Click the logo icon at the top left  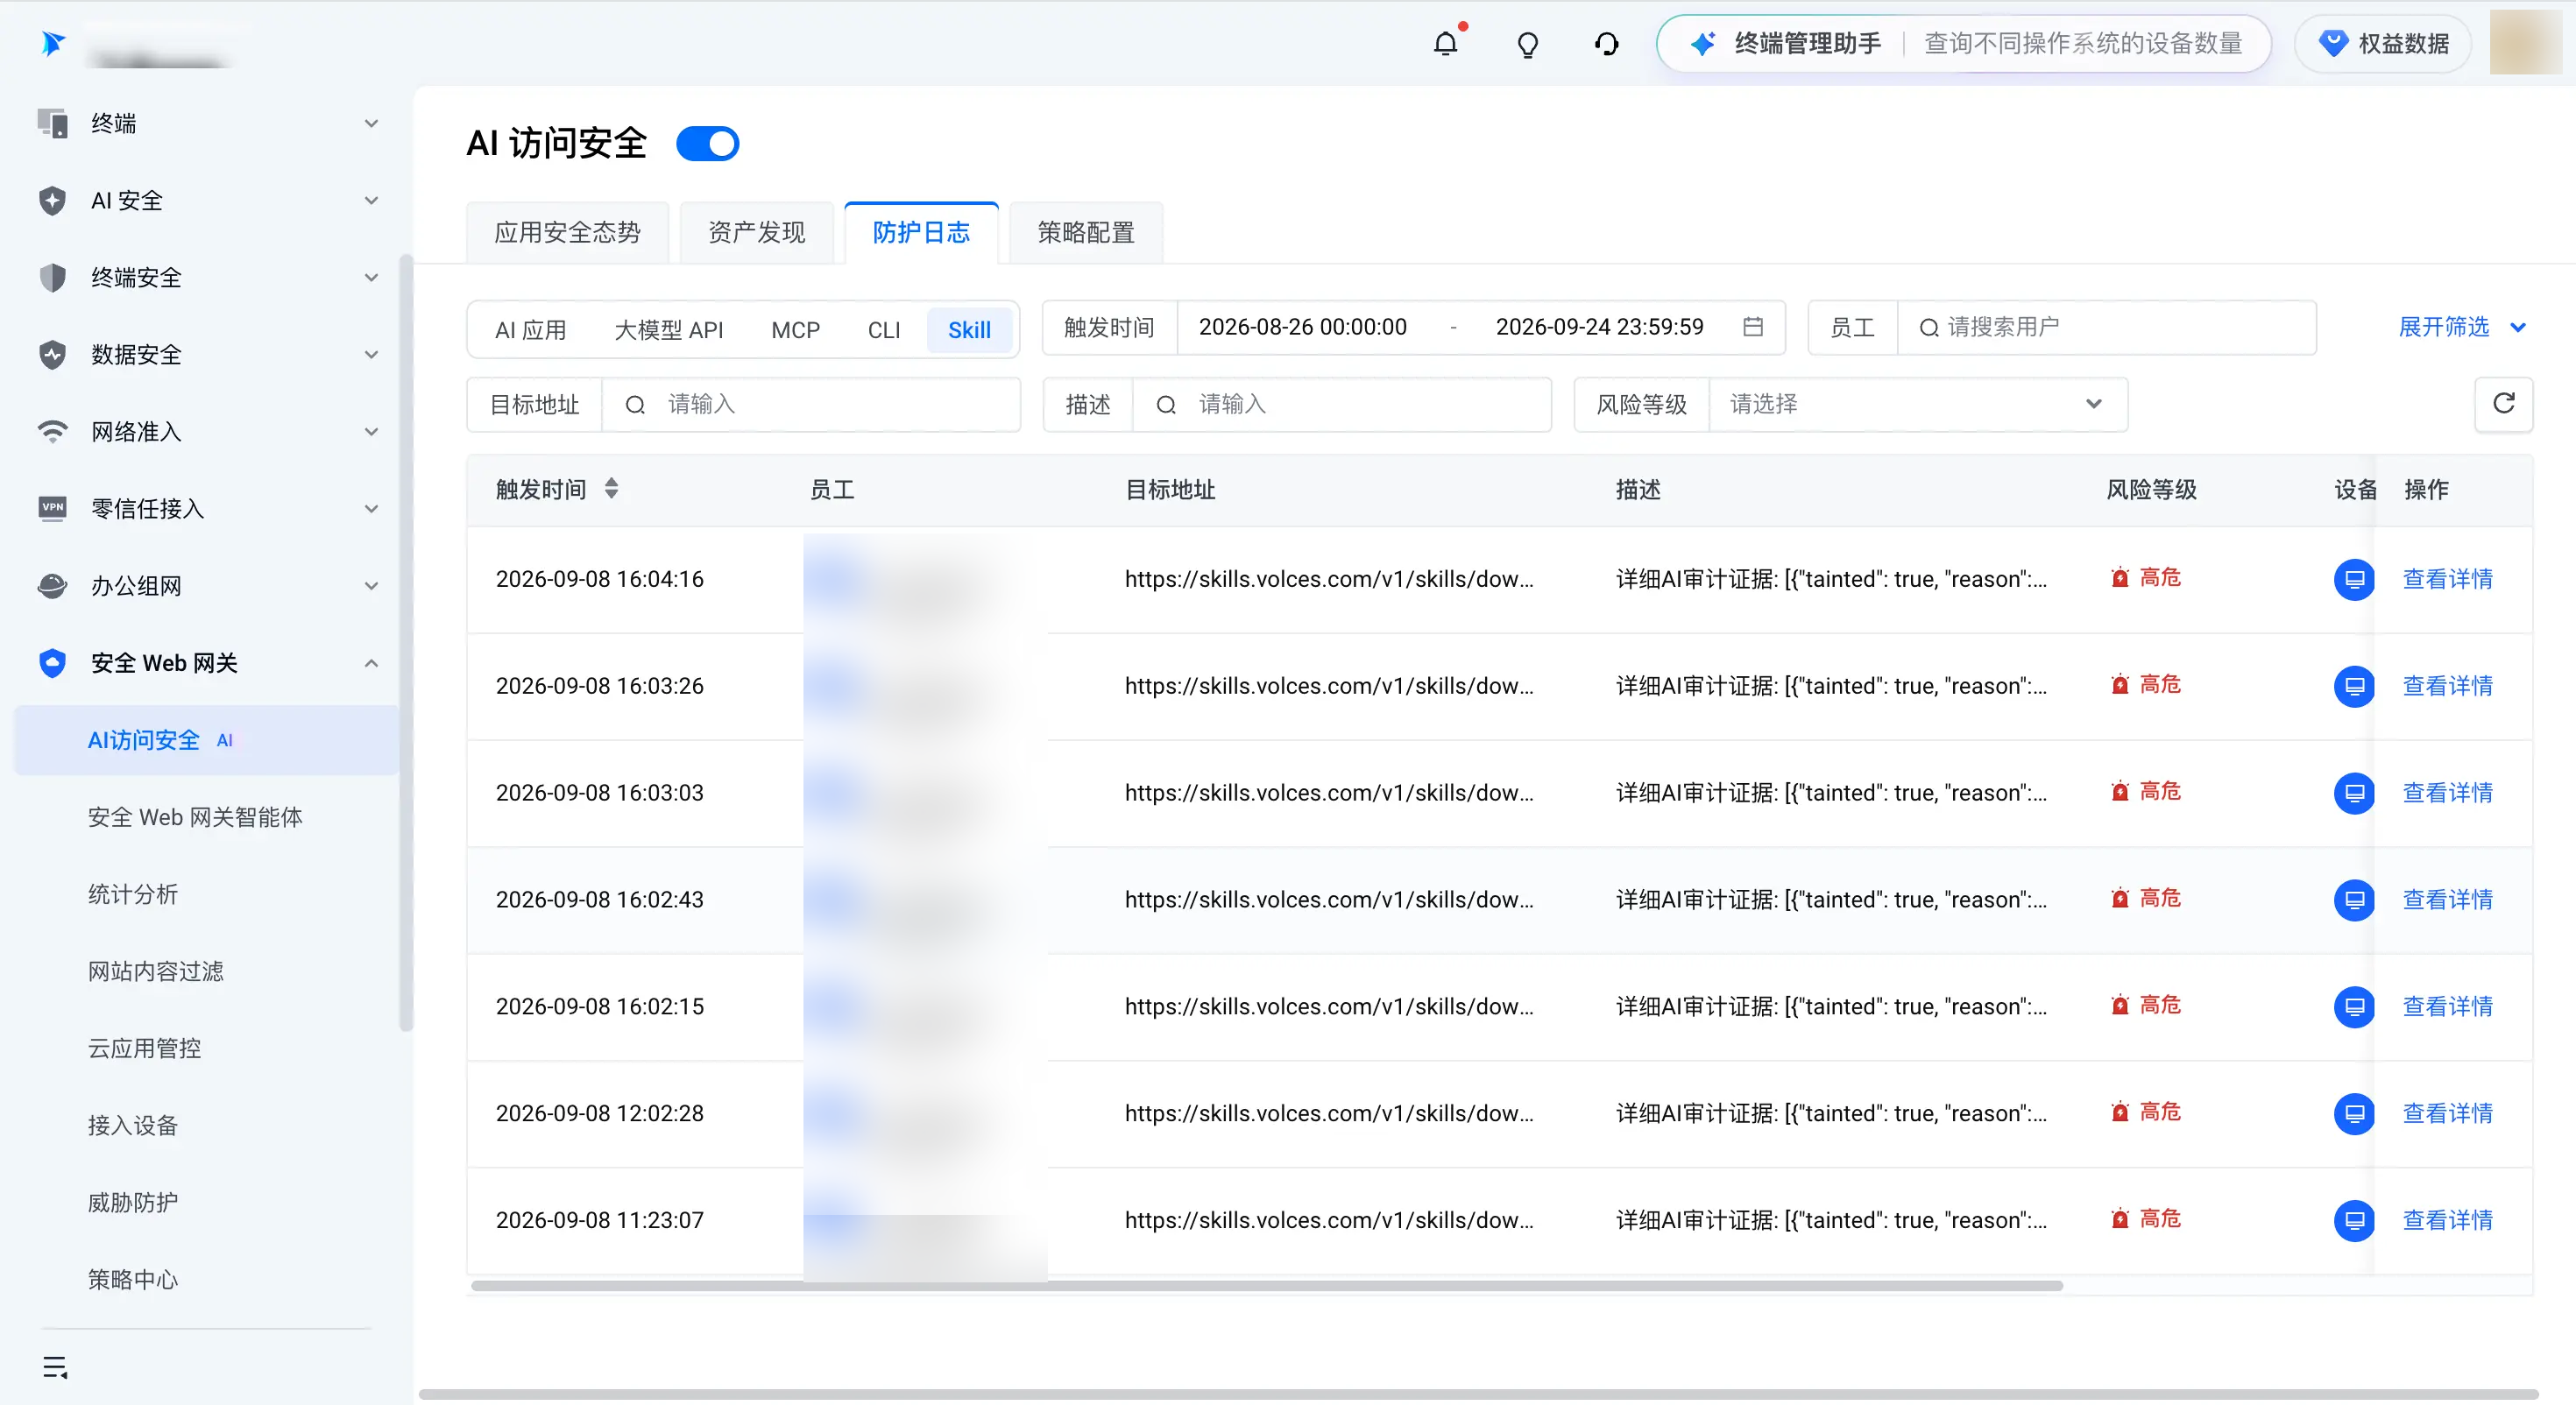[x=52, y=43]
